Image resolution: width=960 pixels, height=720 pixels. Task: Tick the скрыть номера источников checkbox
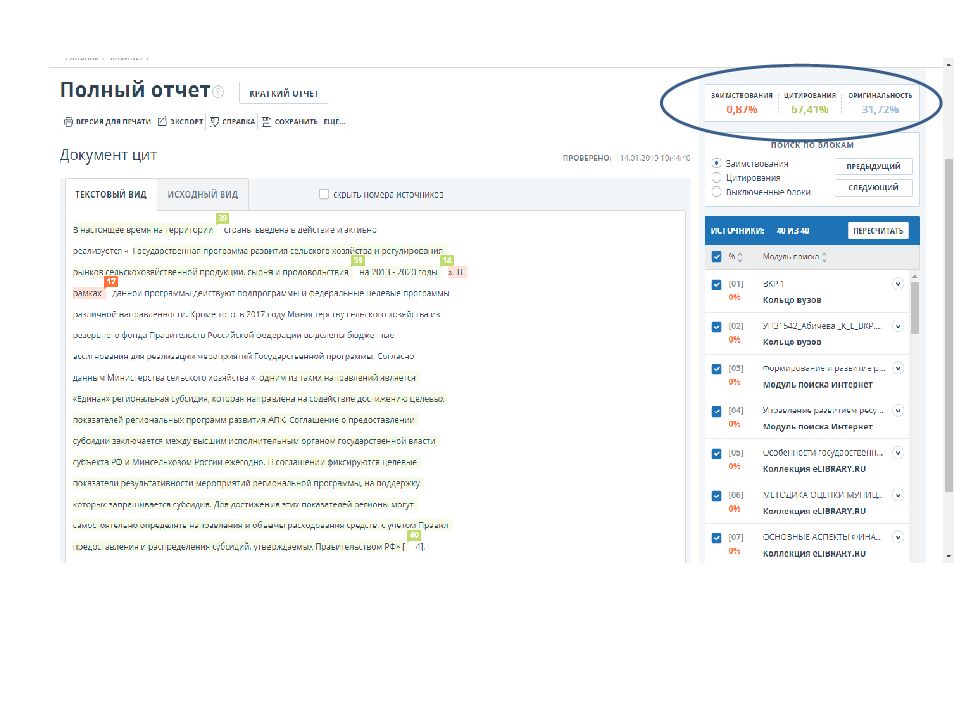click(324, 194)
